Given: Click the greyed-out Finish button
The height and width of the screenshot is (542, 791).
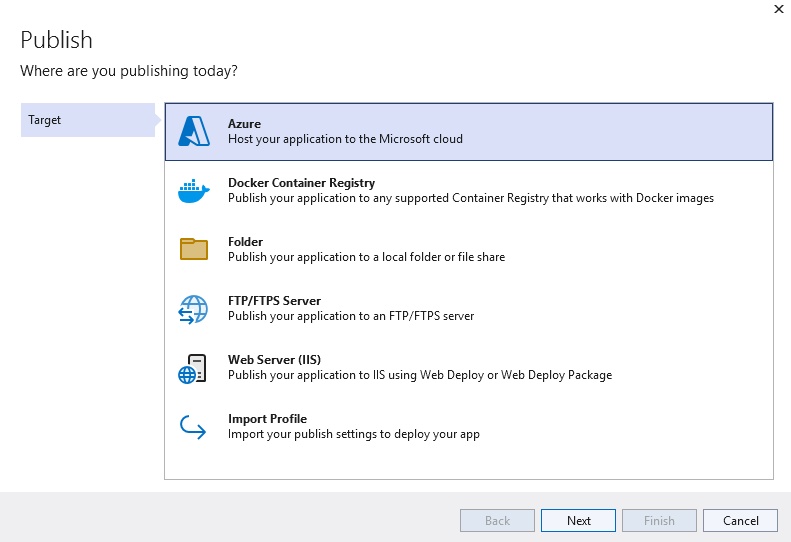Looking at the screenshot, I should click(659, 520).
